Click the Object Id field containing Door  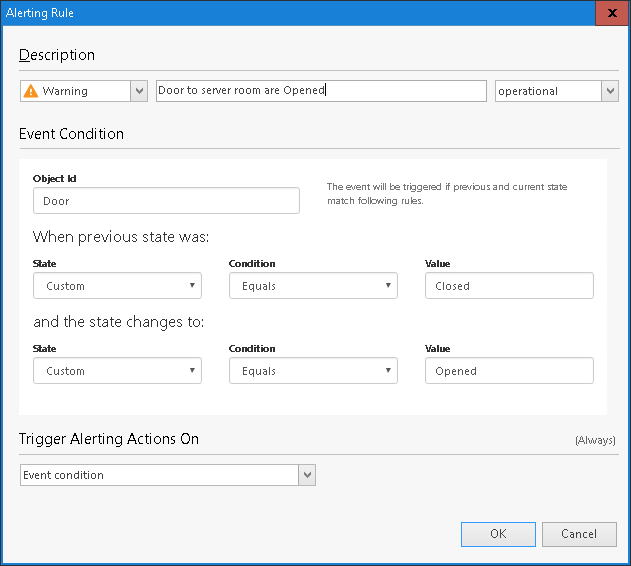point(166,200)
